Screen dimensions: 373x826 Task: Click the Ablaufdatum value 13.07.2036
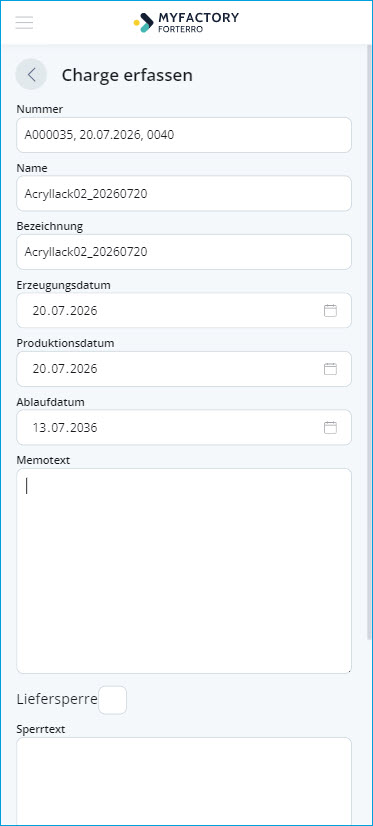tap(65, 427)
